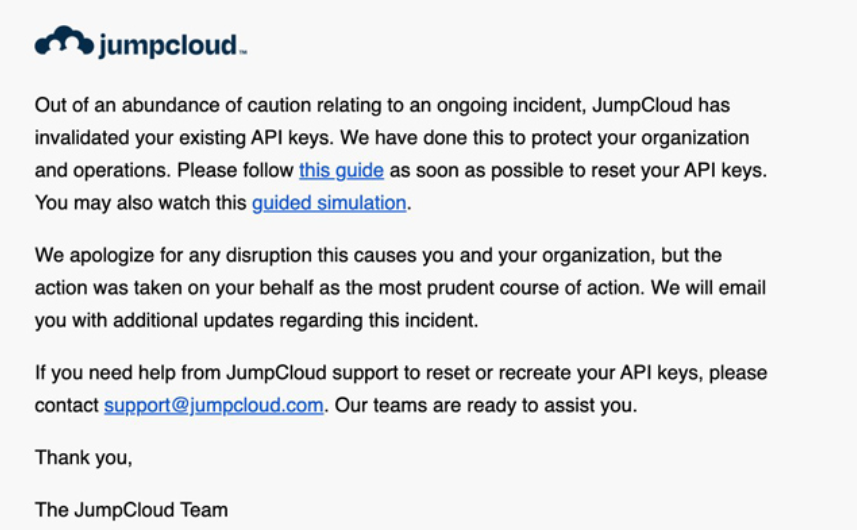This screenshot has width=857, height=530.
Task: Click the word 'contact' before the email address
Action: [x=67, y=405]
